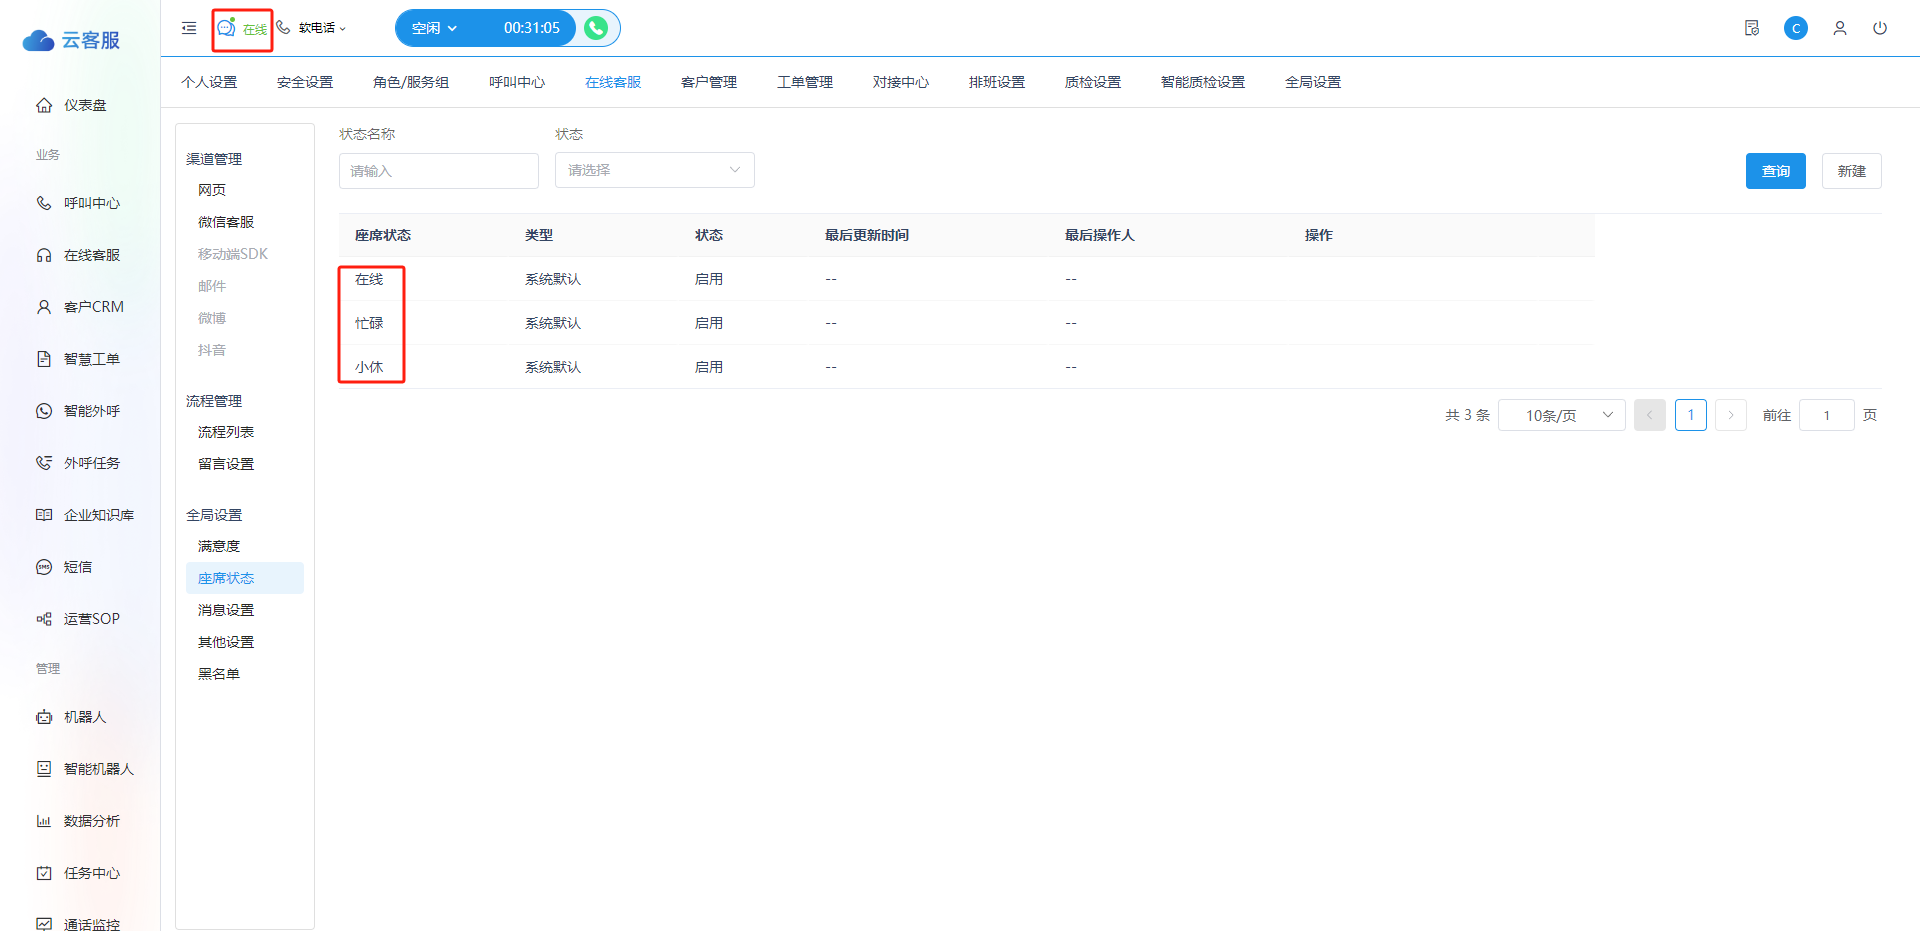The height and width of the screenshot is (931, 1920).
Task: Select 满意度 under 全局设置
Action: 219,546
